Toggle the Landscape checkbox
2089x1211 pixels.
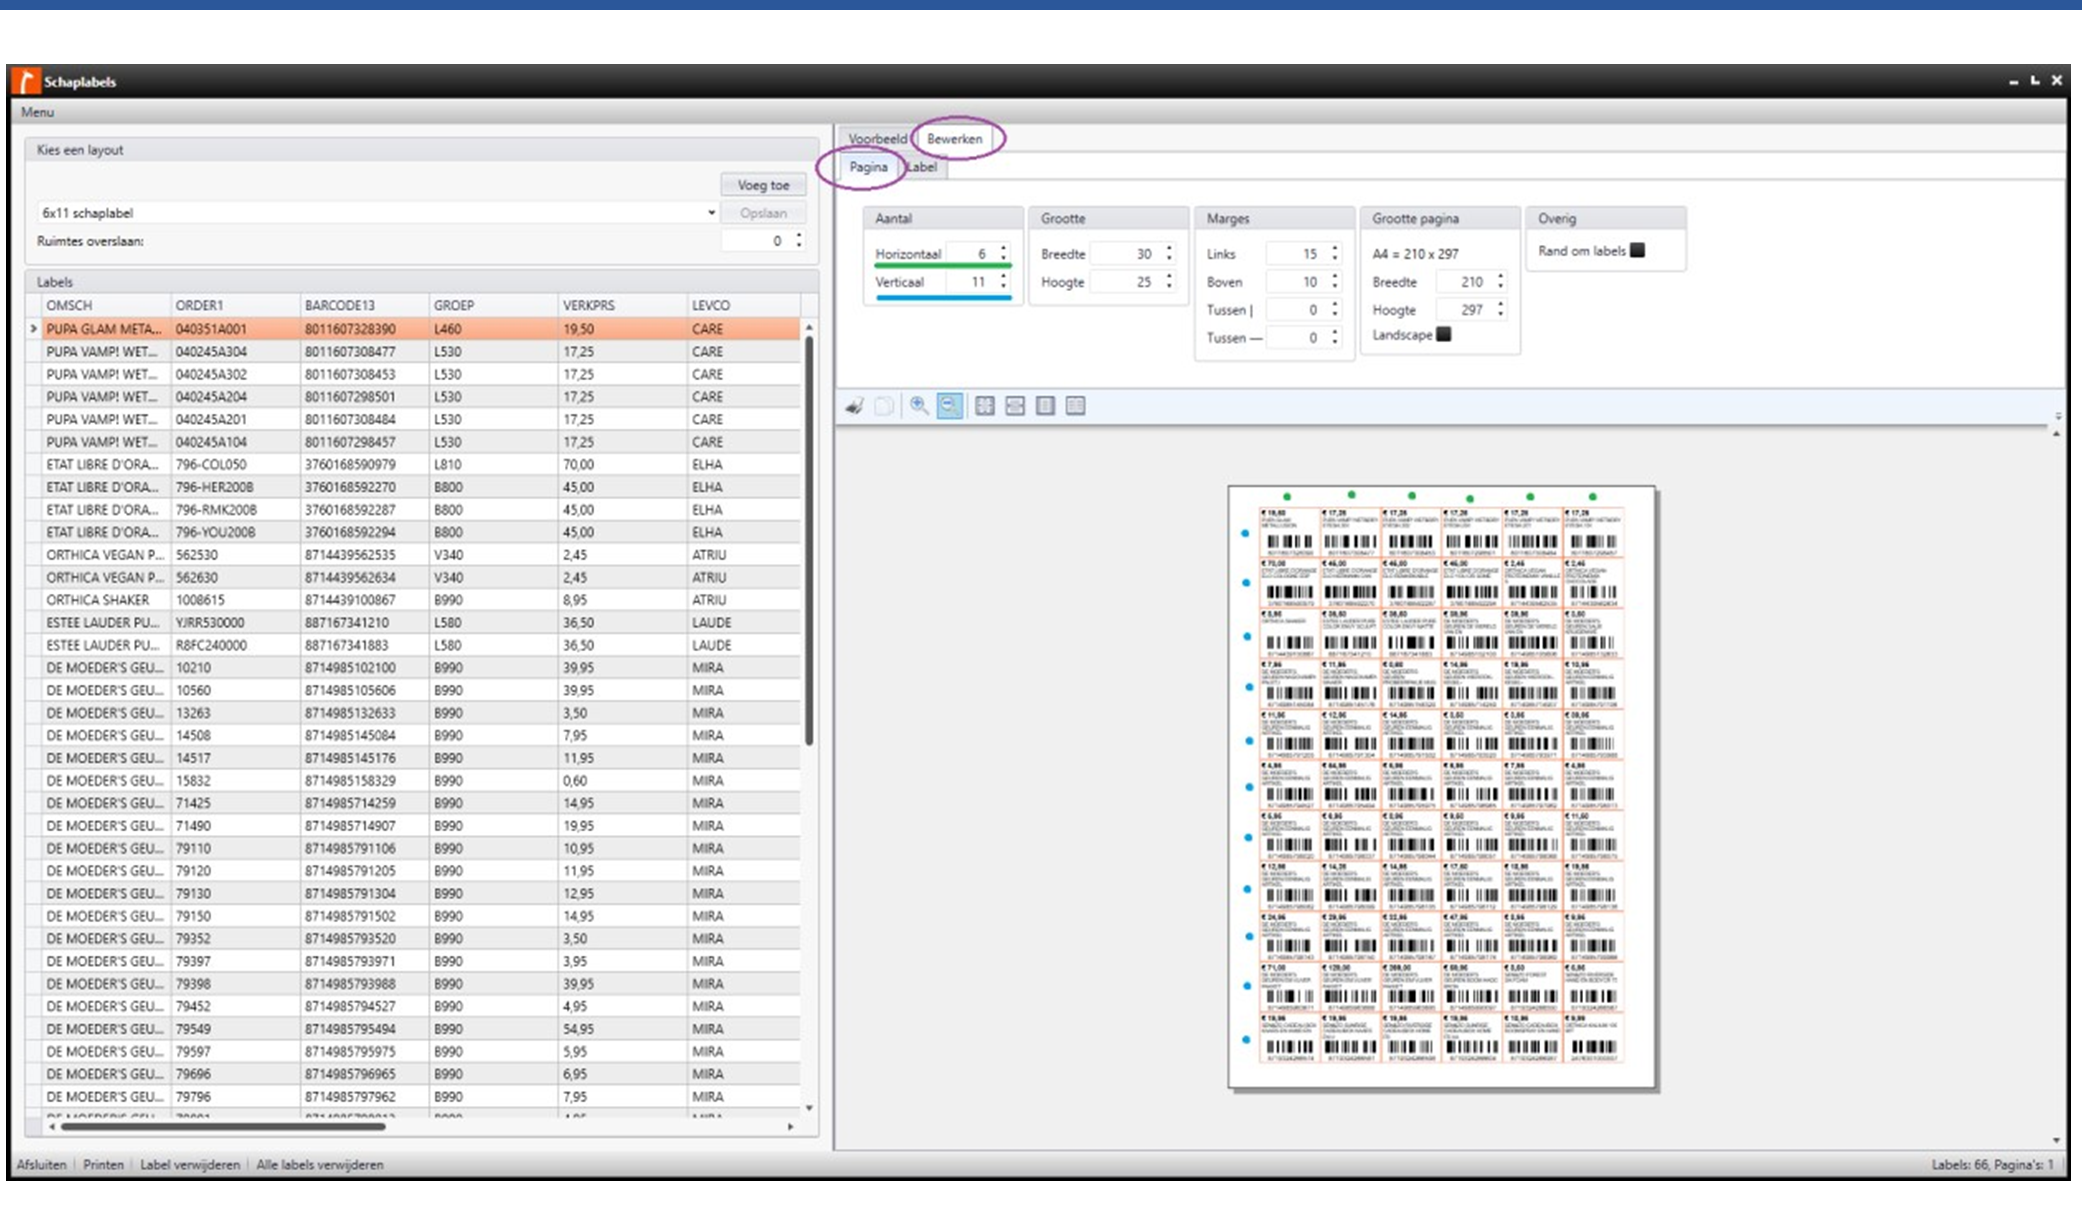pos(1443,335)
